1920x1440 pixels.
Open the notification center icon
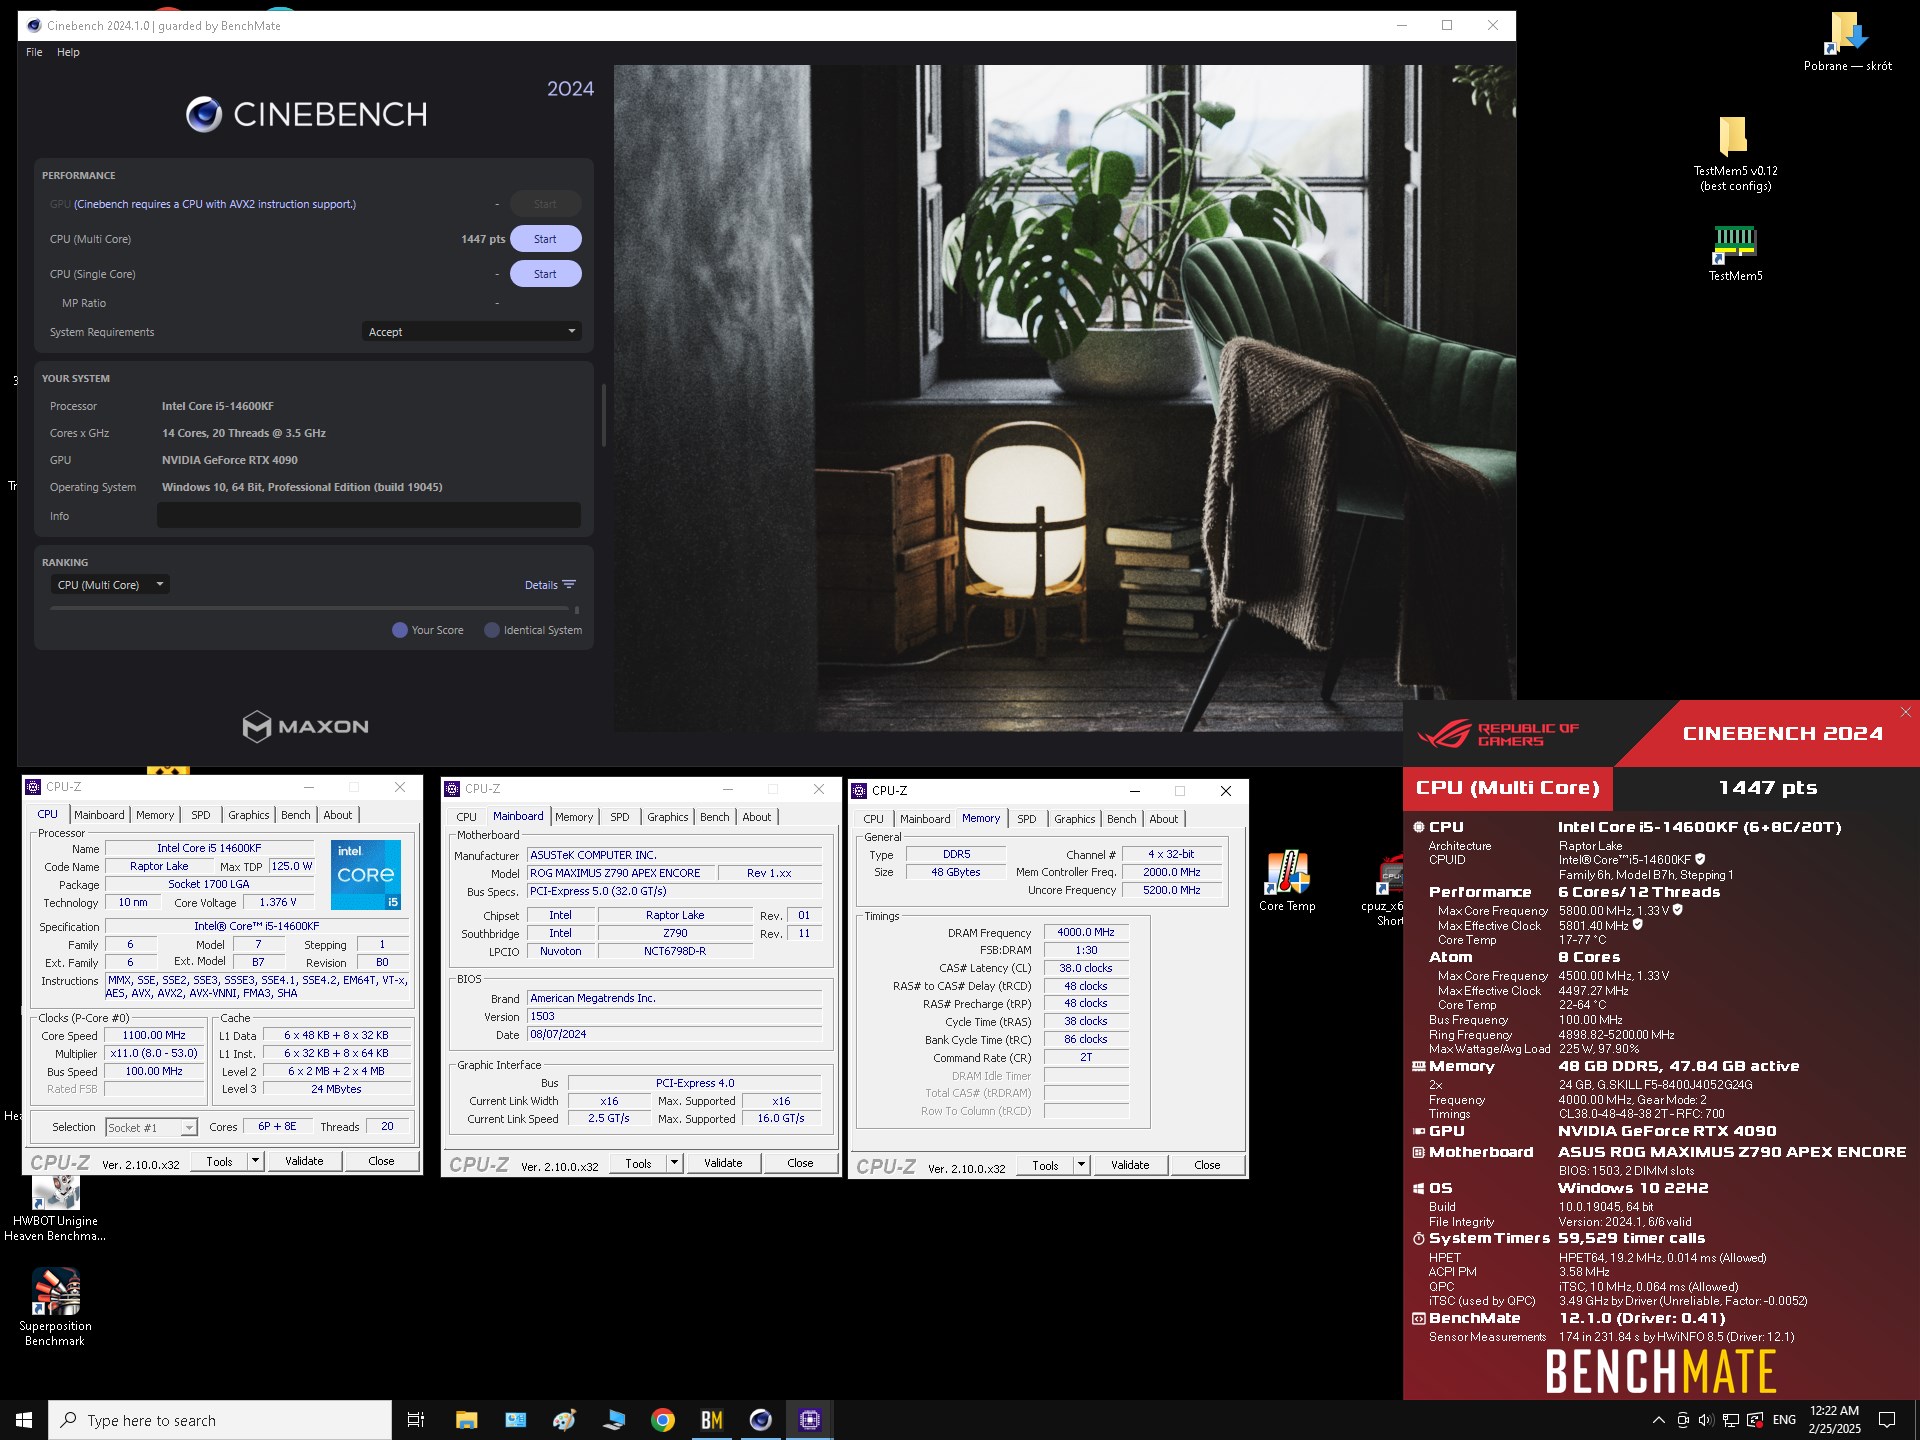tap(1887, 1420)
